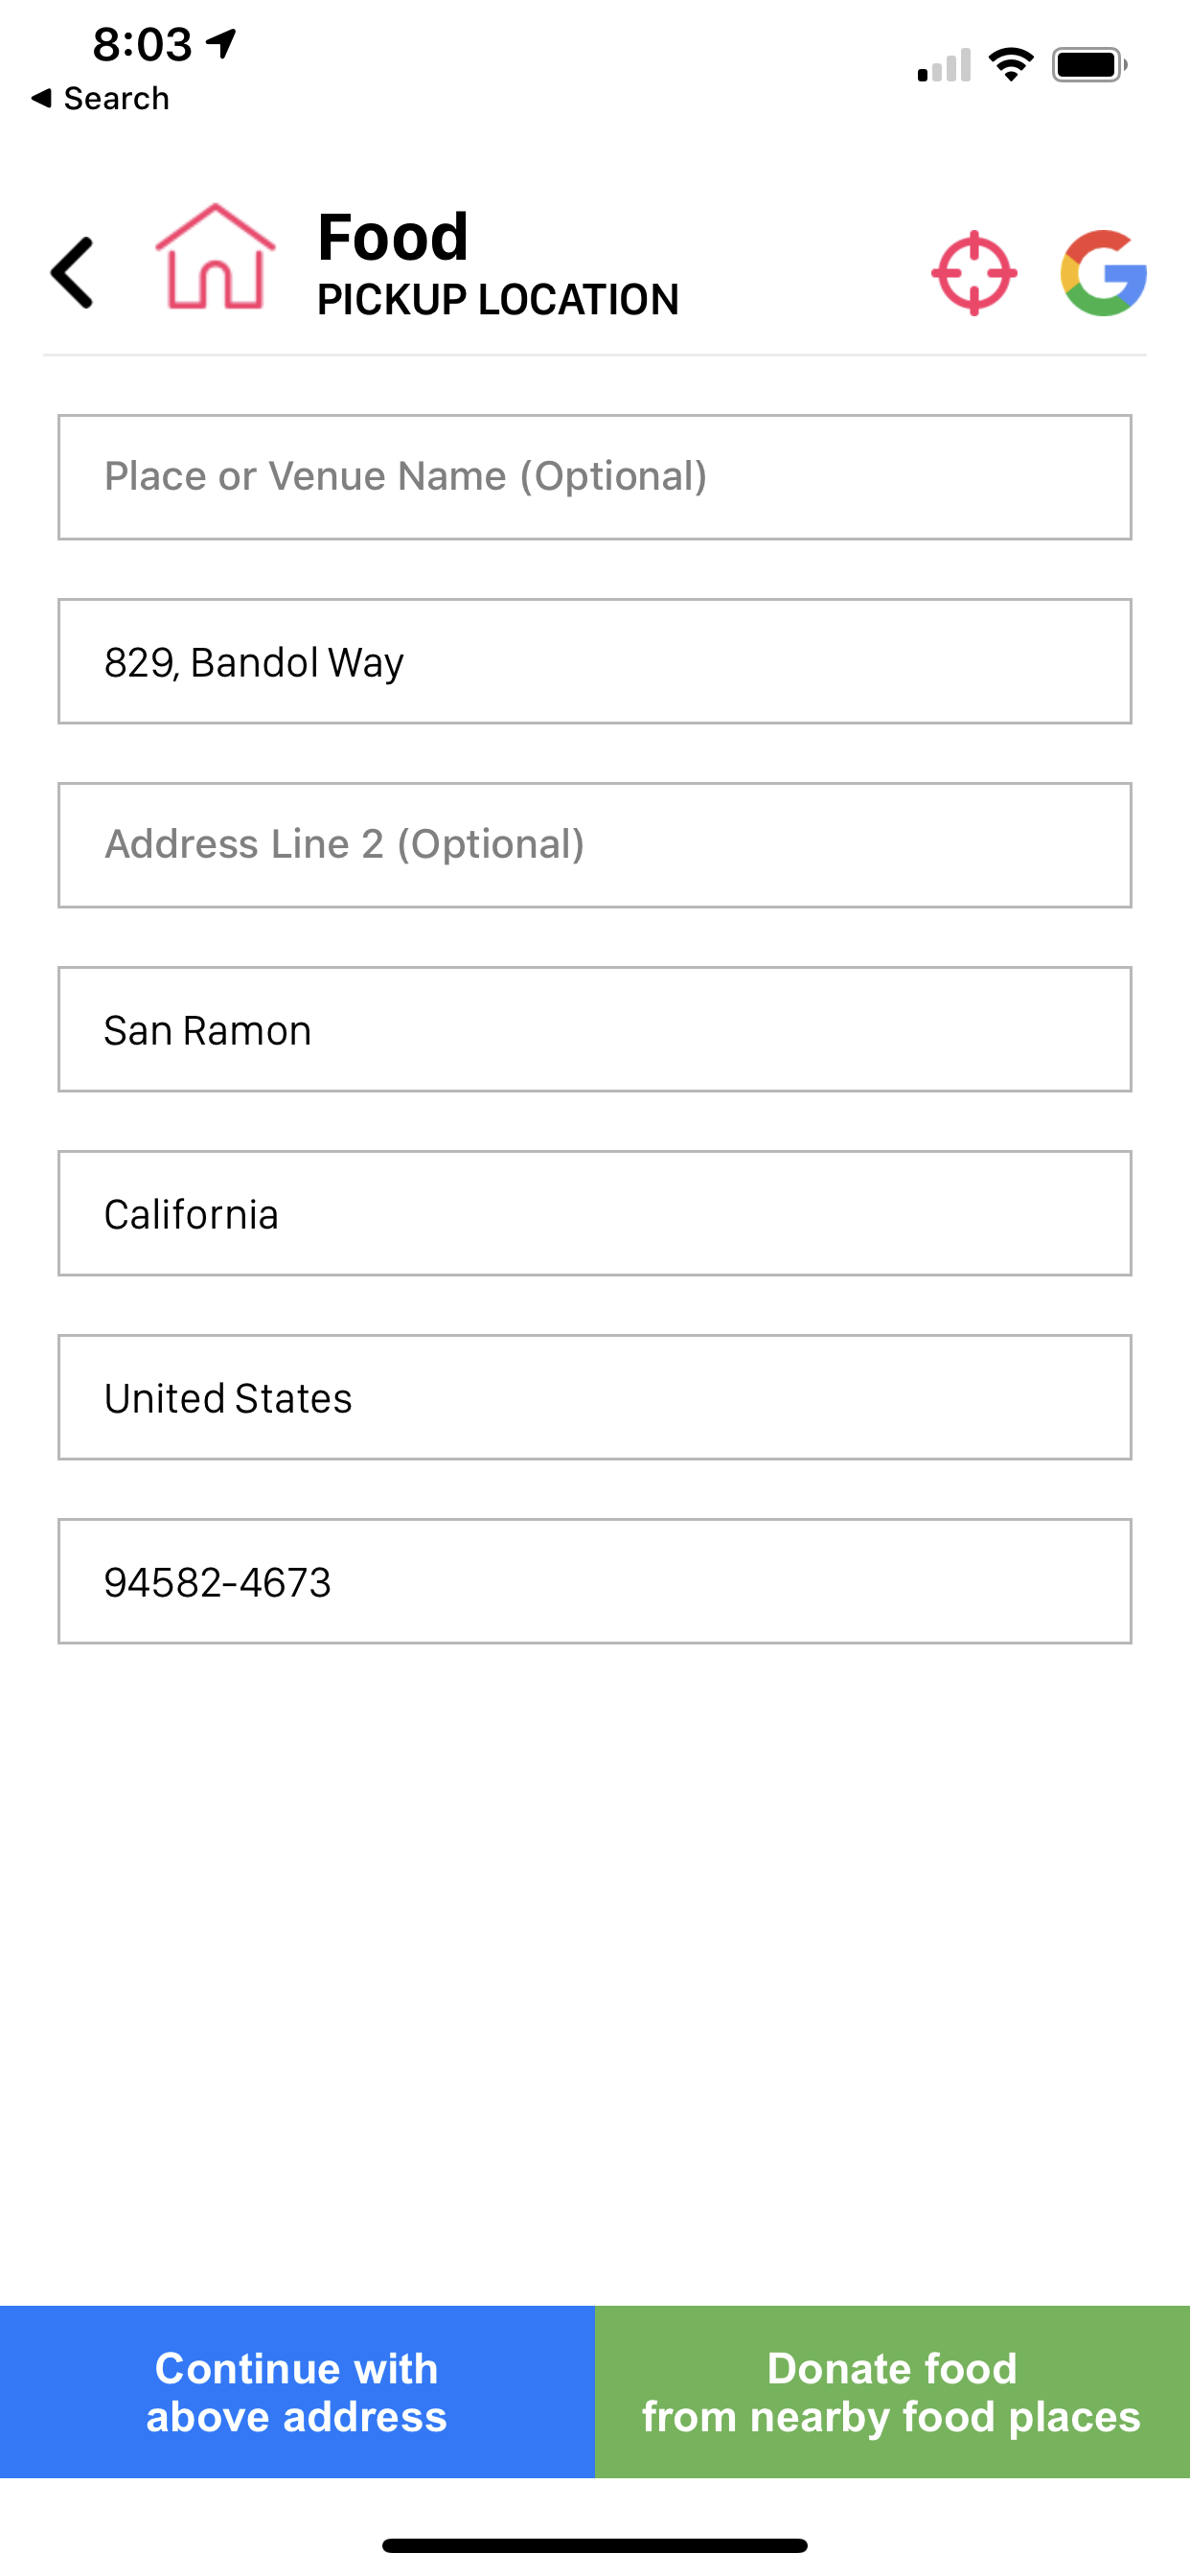Tap the pink house icon
The width and height of the screenshot is (1190, 2576).
215,257
